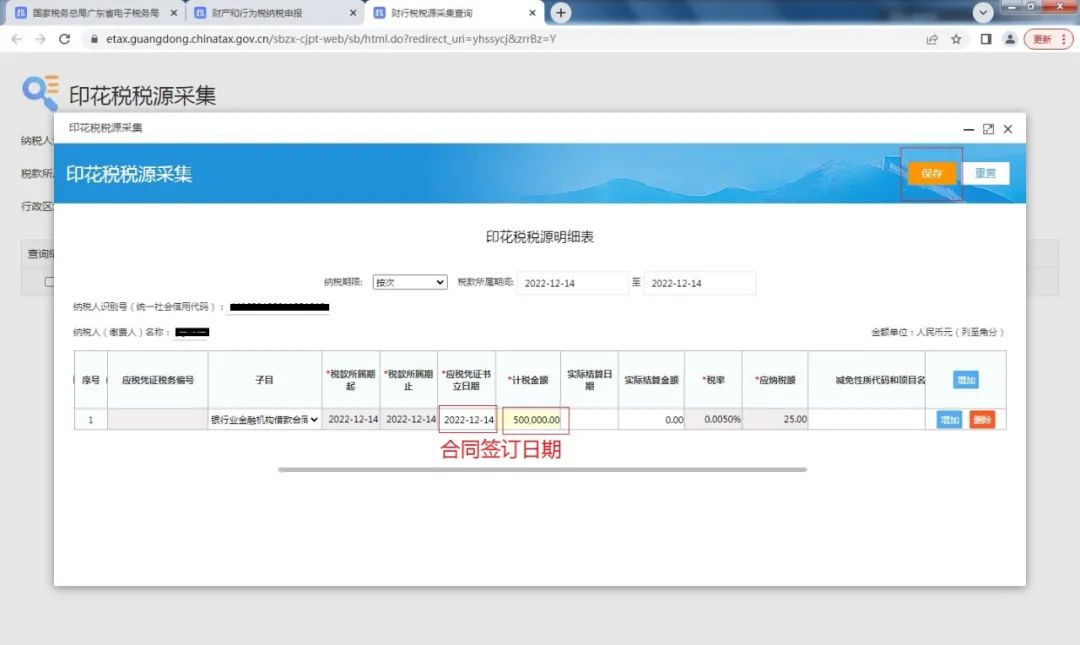The width and height of the screenshot is (1080, 645).
Task: Click the start date field 2022-12-14
Action: coord(573,283)
